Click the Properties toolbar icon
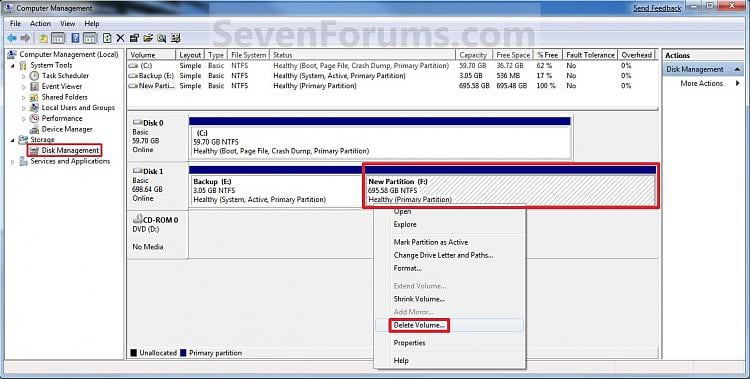The image size is (750, 379). point(134,38)
